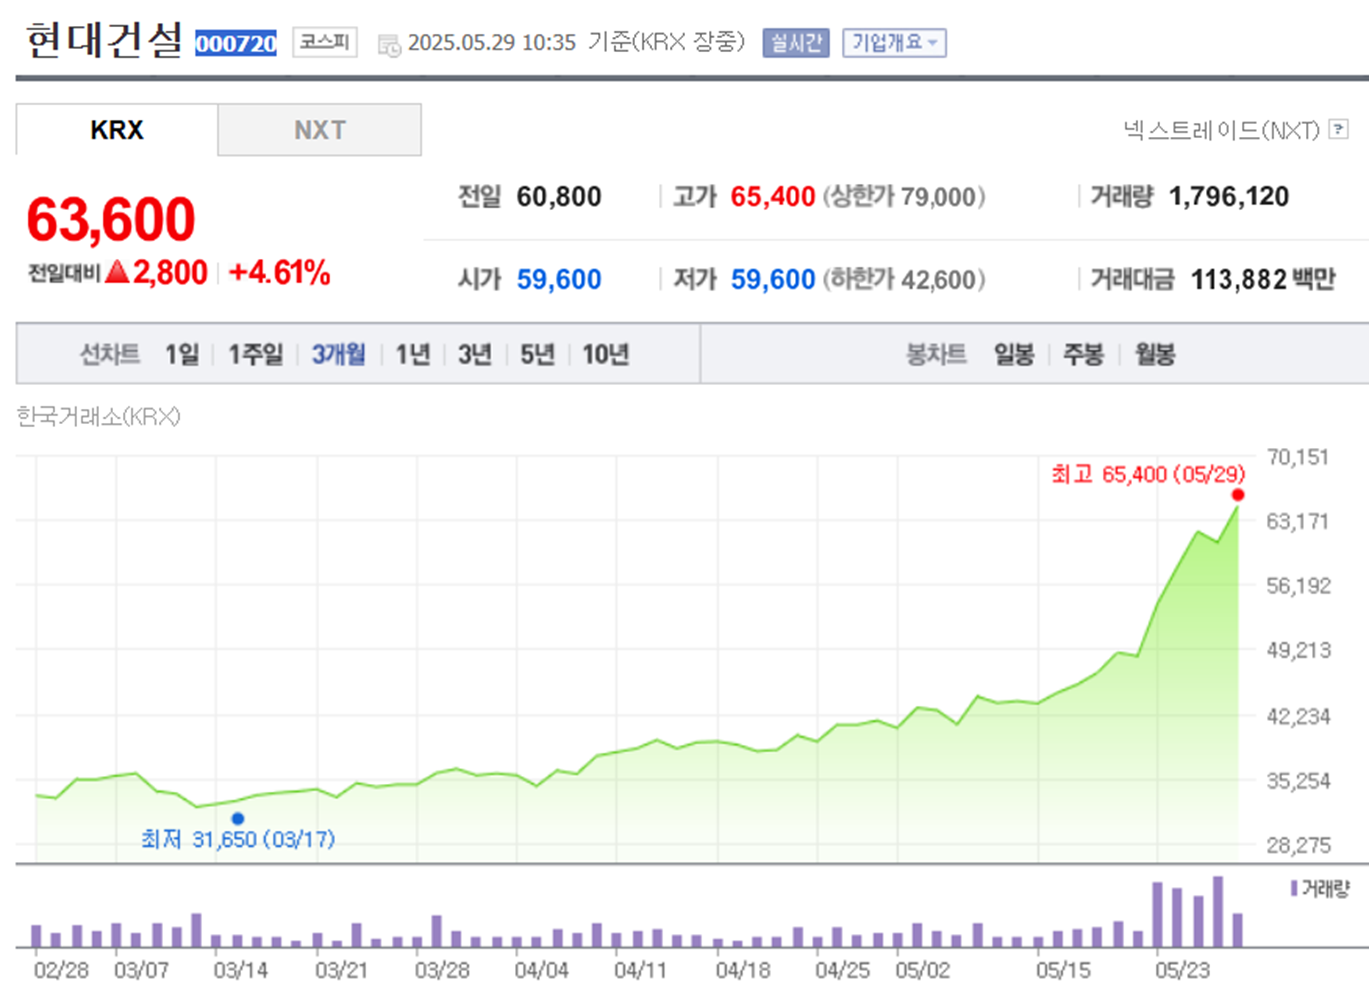Click the lower limit text 하한가 42,600
This screenshot has height=986, width=1369.
(904, 279)
